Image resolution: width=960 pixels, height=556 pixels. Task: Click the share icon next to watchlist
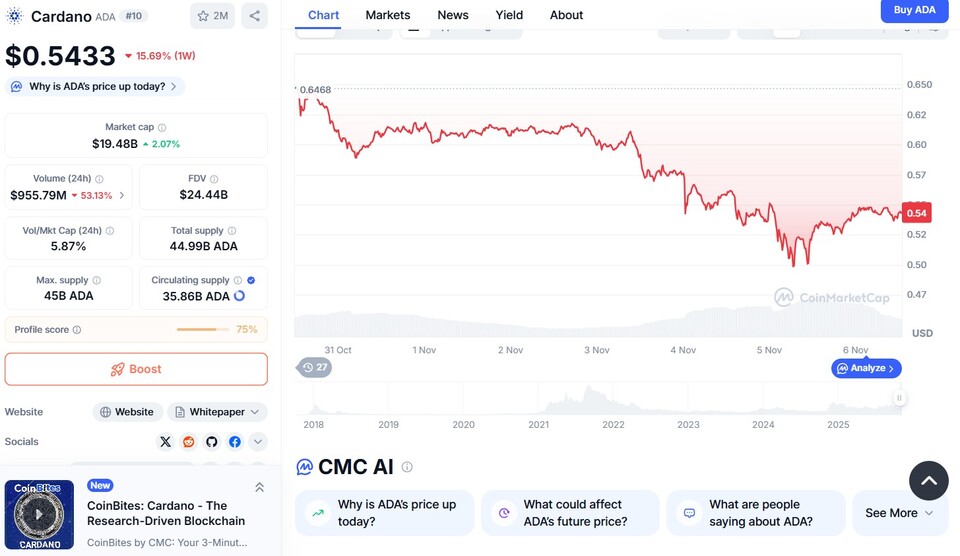coord(254,16)
